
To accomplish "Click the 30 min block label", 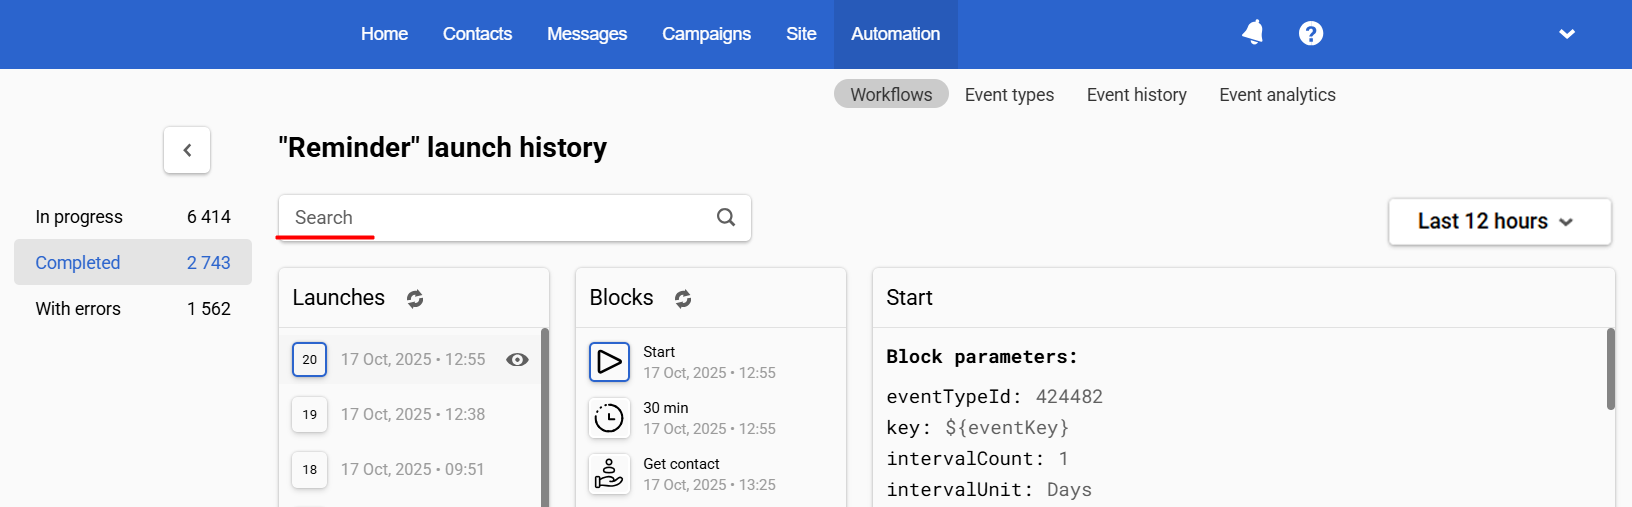I will coord(666,408).
